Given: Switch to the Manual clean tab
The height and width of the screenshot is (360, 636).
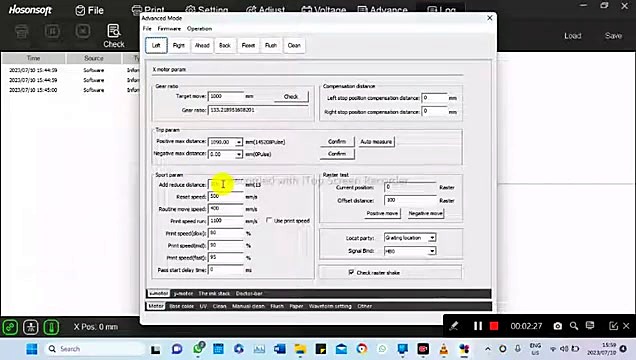Looking at the screenshot, I should click(248, 306).
